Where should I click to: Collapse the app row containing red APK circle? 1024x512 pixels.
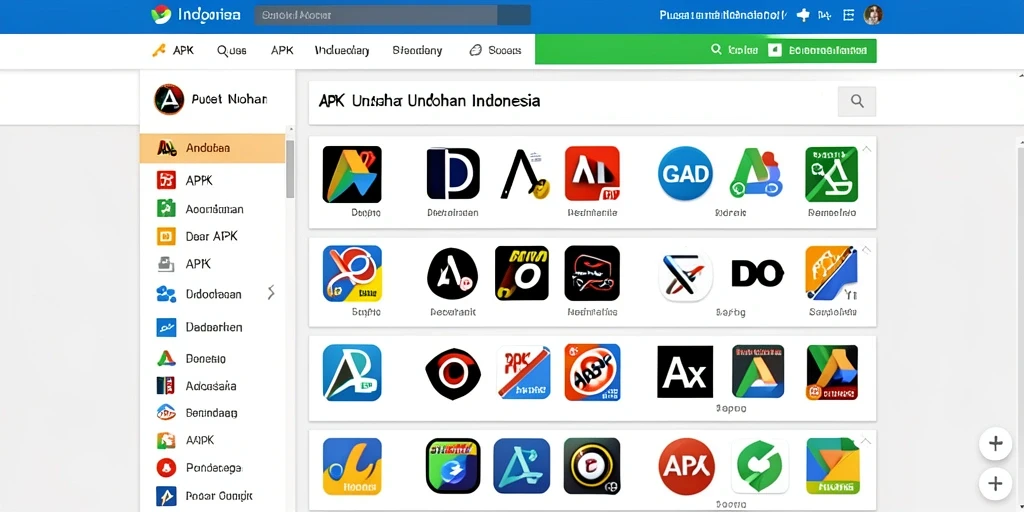(867, 441)
